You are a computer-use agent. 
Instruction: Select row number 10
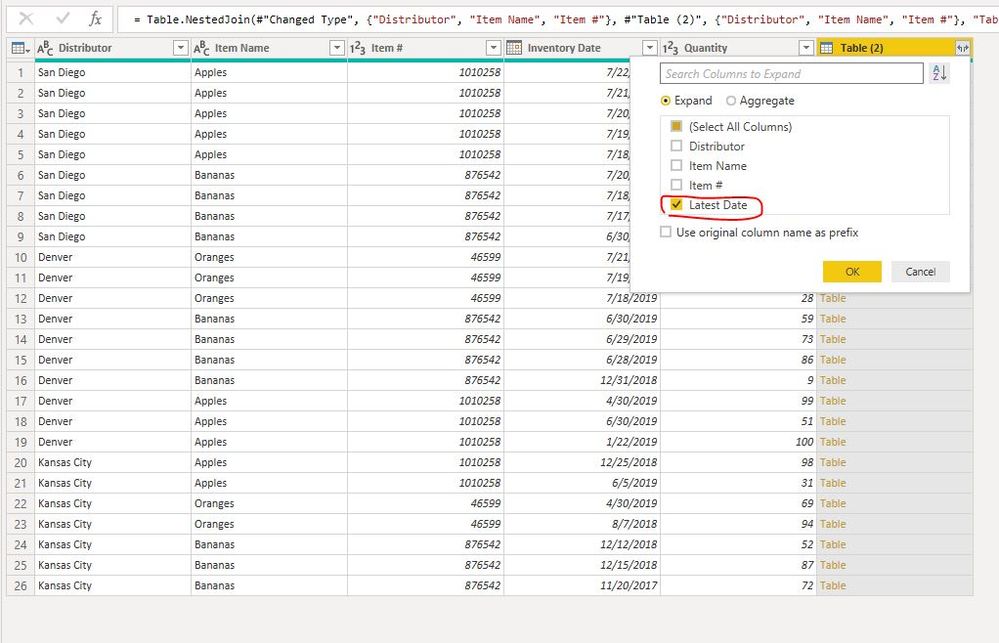[x=20, y=257]
